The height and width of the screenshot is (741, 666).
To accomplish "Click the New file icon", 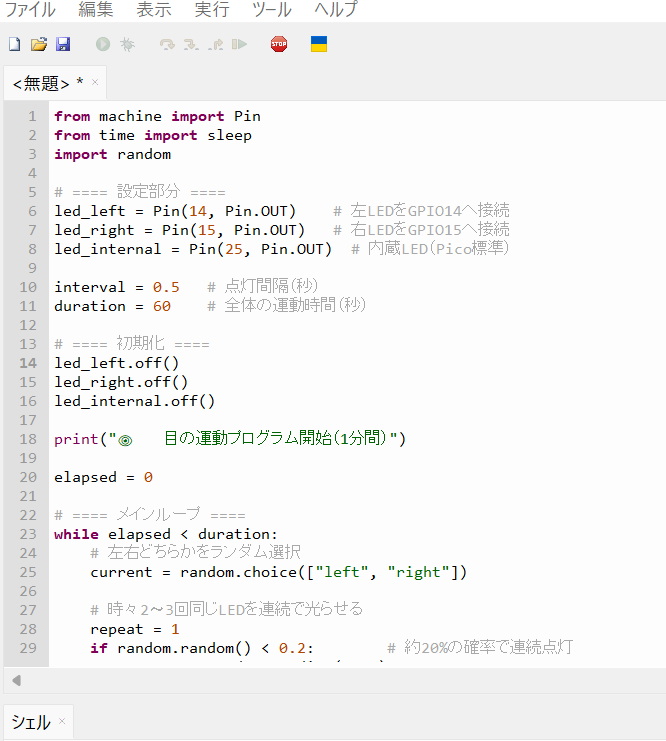I will (14, 44).
